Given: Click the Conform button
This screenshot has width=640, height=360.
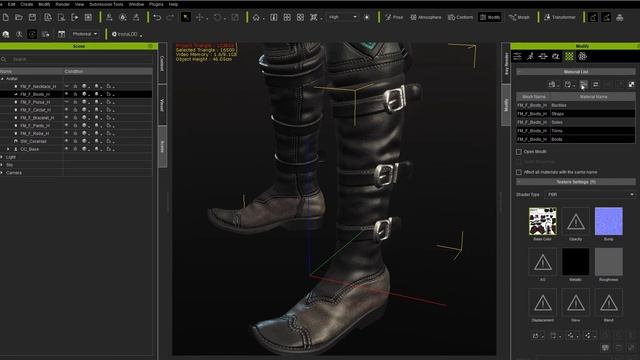Looking at the screenshot, I should 460,17.
